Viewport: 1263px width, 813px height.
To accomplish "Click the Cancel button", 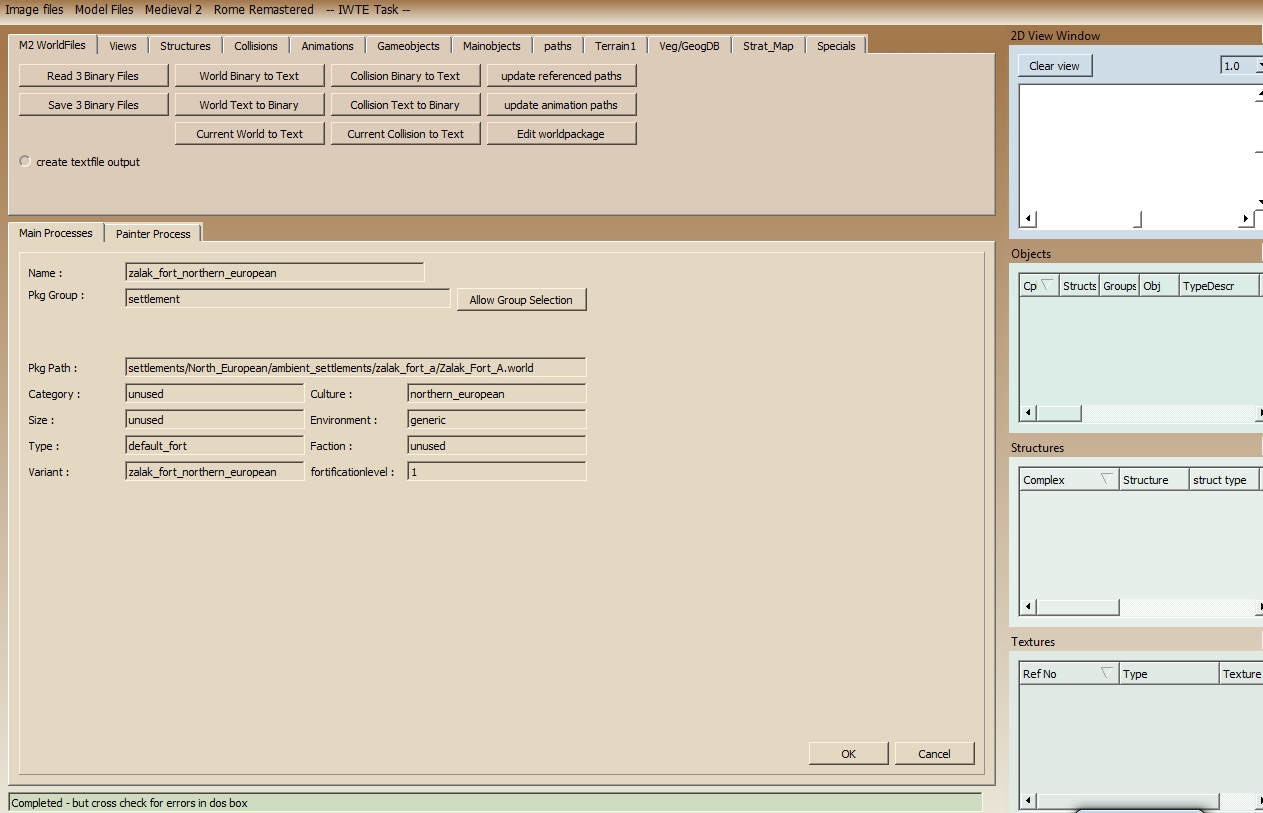I will click(934, 754).
